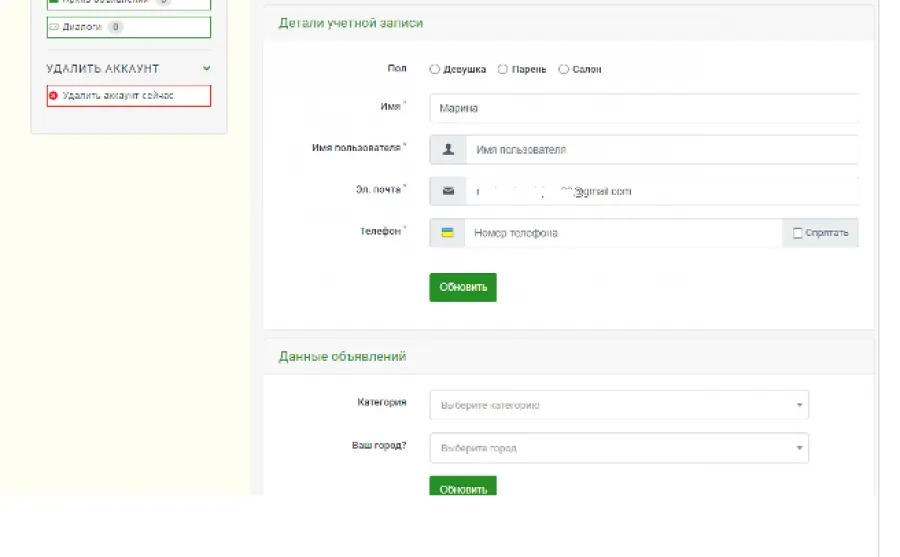The width and height of the screenshot is (900, 557).
Task: Click the Ваш город? field label
Action: point(379,445)
